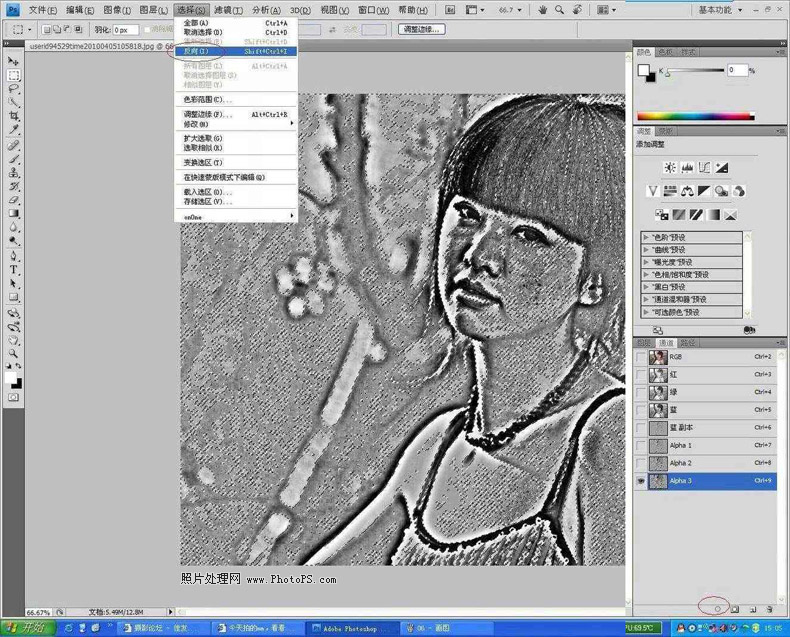Image resolution: width=790 pixels, height=637 pixels.
Task: Select the Brush tool
Action: point(14,159)
